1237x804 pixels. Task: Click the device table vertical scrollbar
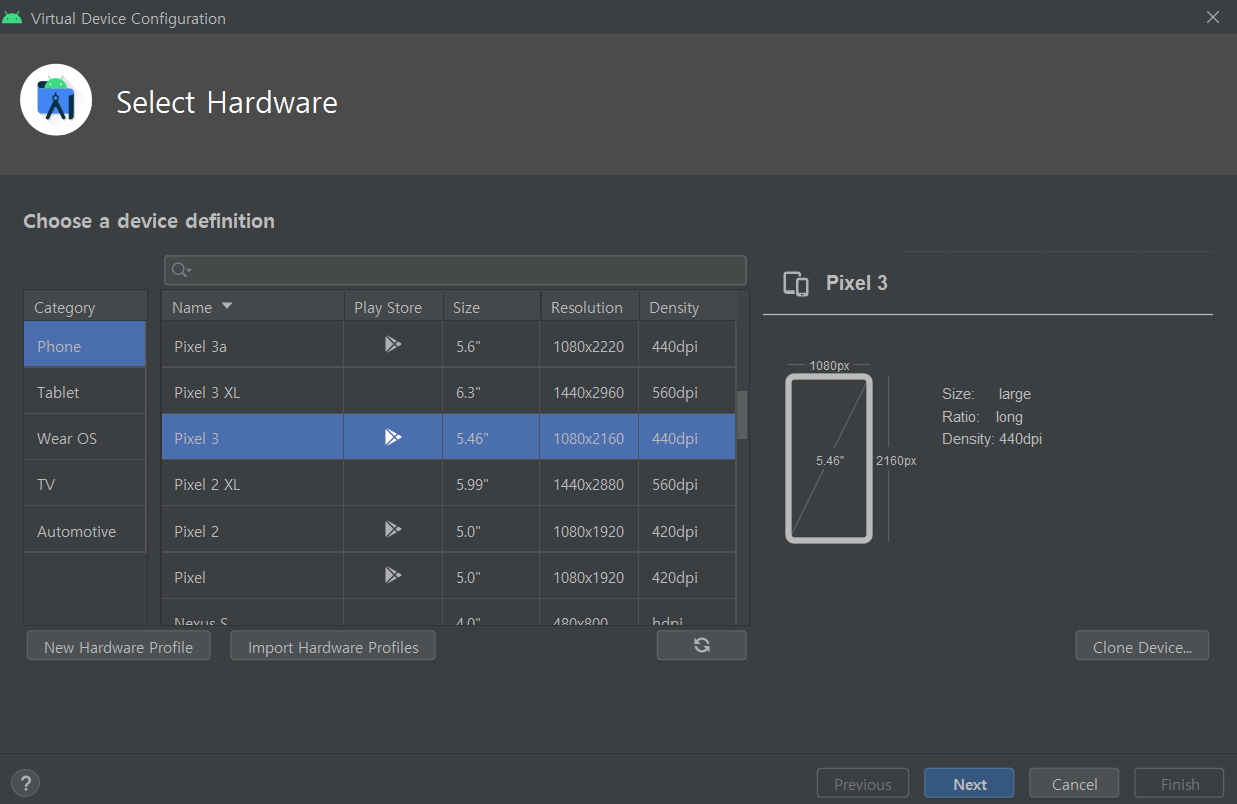742,415
